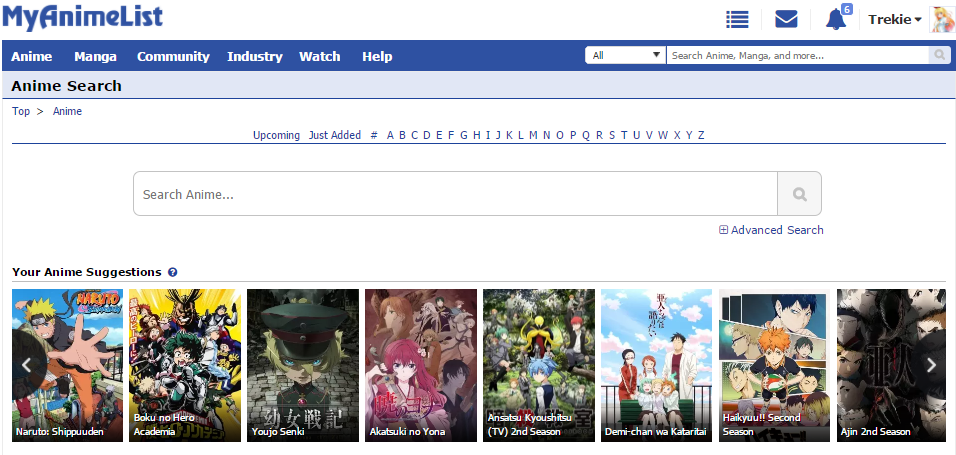Open the Youjo Senki poster
Viewport: 956px width, 455px height.
[303, 365]
